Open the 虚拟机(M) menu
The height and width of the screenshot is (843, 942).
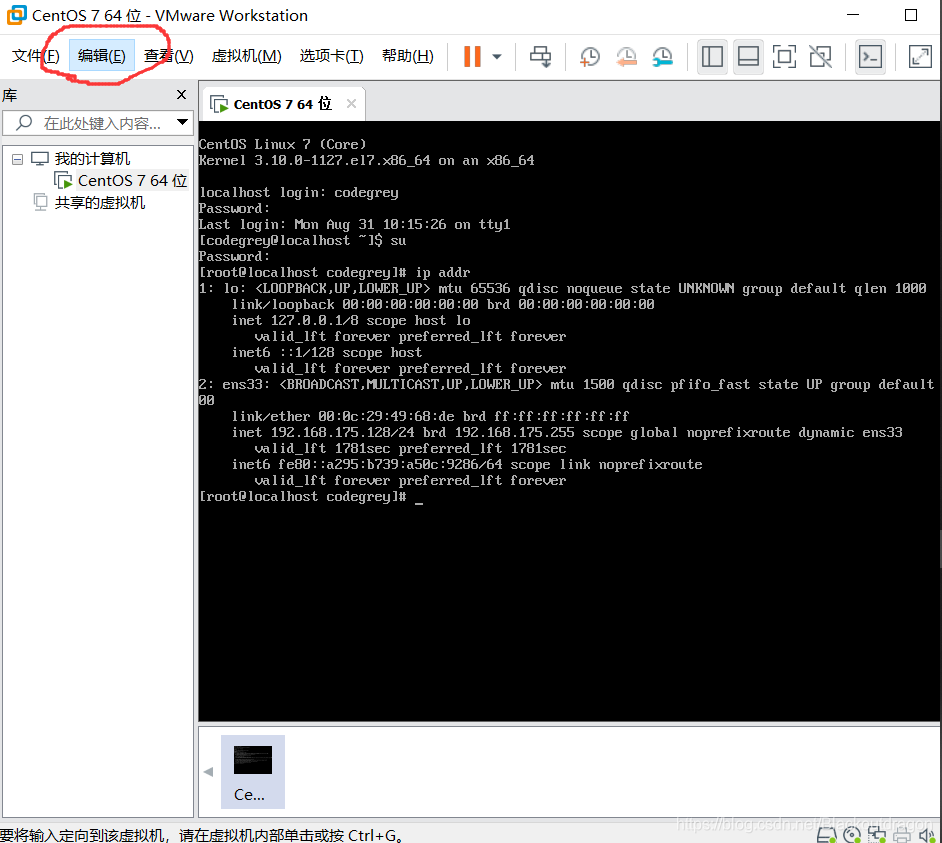coord(246,56)
